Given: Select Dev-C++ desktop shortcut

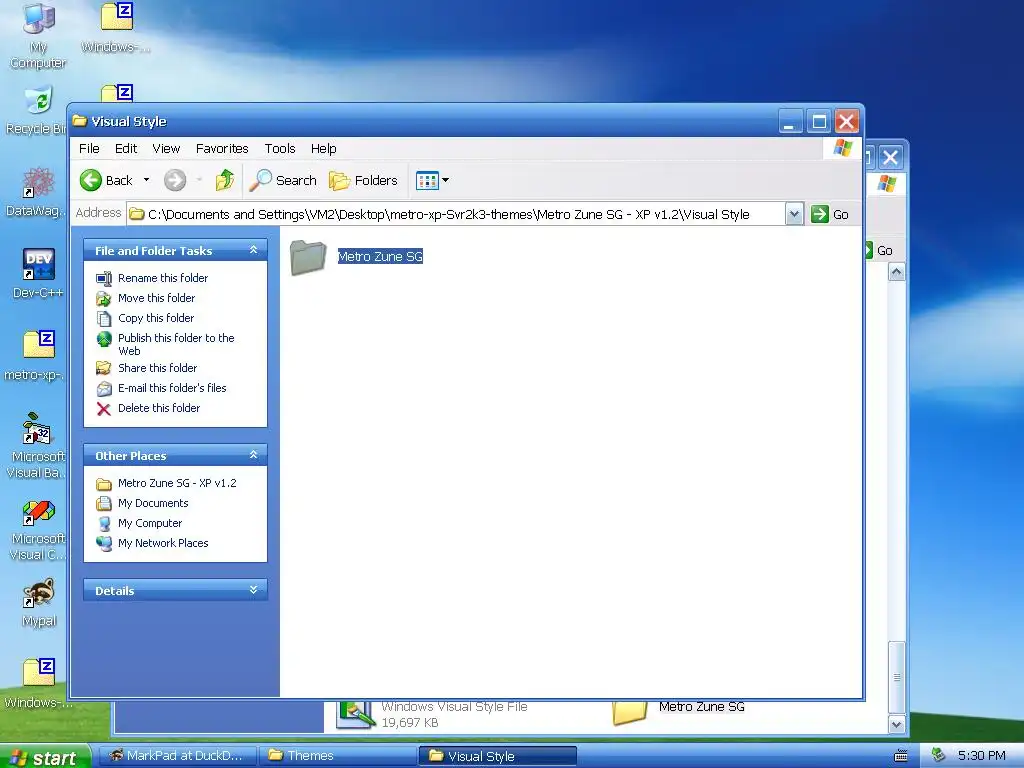Looking at the screenshot, I should tap(39, 273).
